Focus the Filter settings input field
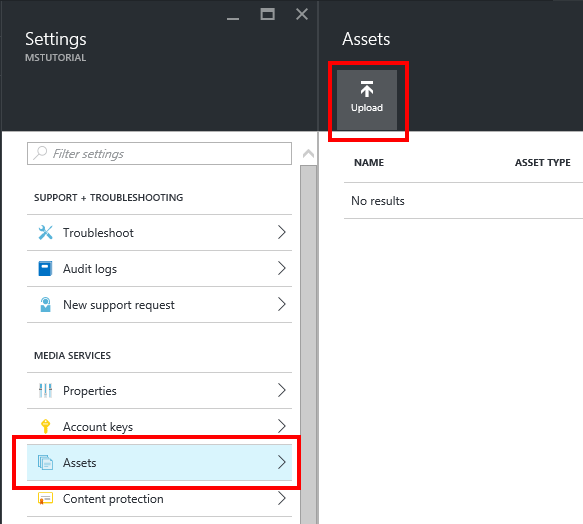Image resolution: width=583 pixels, height=524 pixels. (159, 153)
